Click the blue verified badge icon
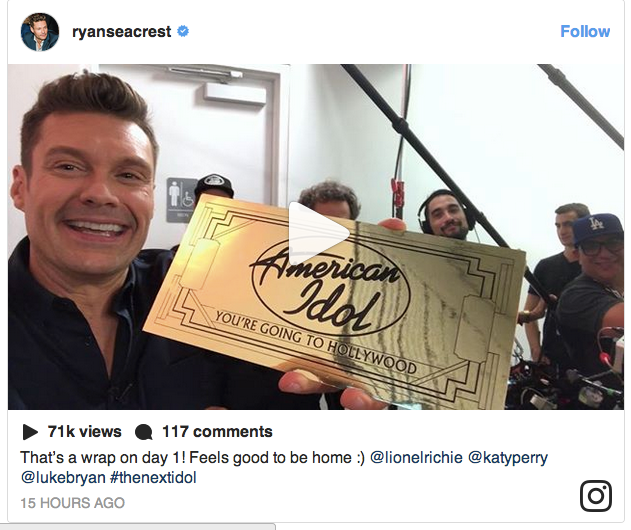The width and height of the screenshot is (631, 530). tap(183, 31)
